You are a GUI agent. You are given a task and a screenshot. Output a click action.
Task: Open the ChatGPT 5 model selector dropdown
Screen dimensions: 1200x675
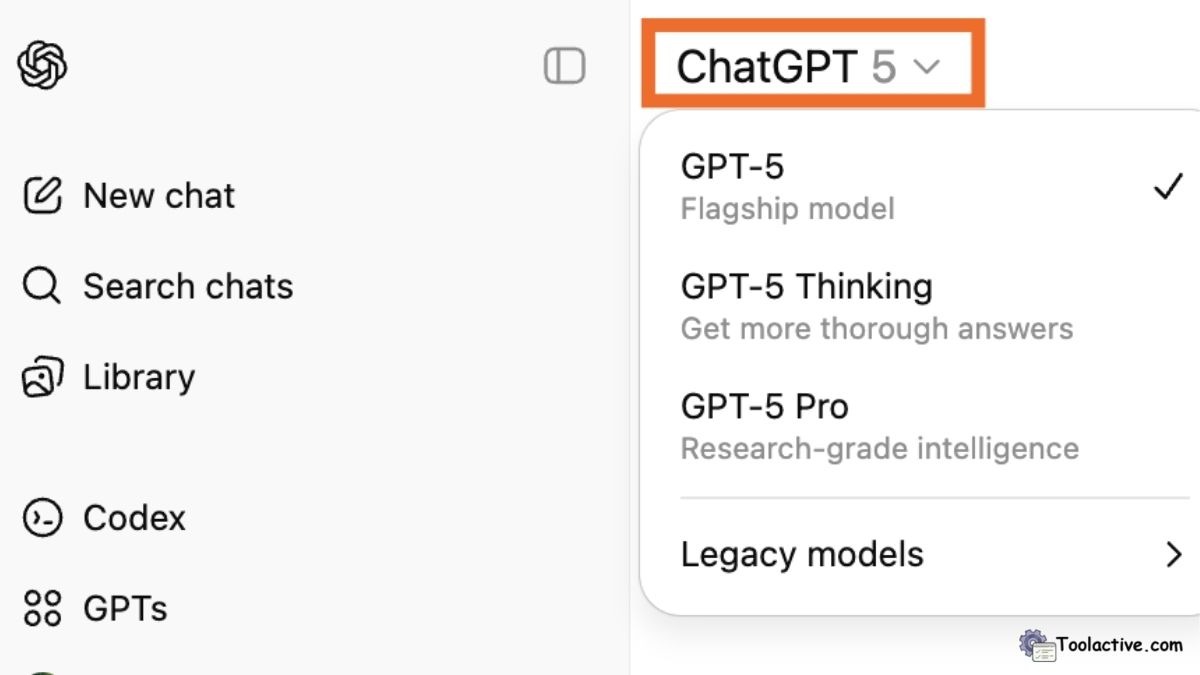tap(810, 67)
